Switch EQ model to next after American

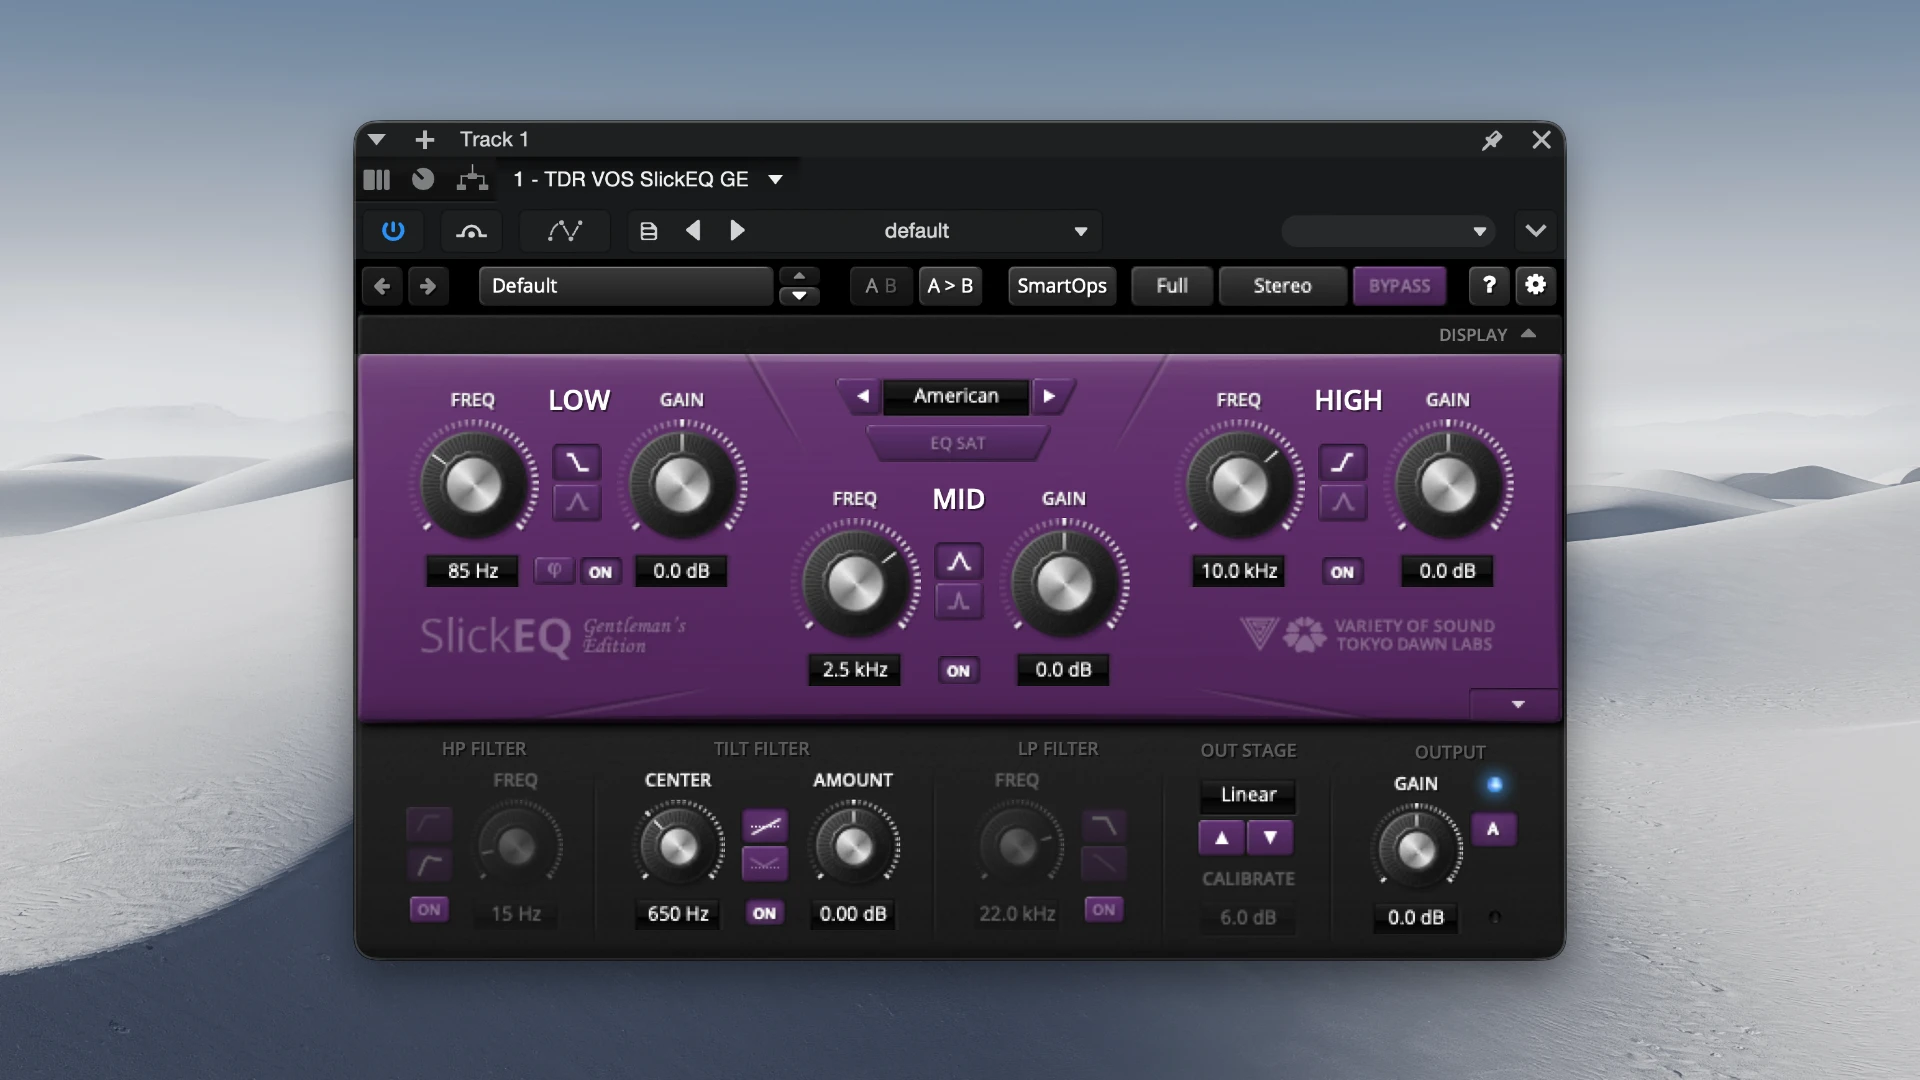click(1049, 396)
